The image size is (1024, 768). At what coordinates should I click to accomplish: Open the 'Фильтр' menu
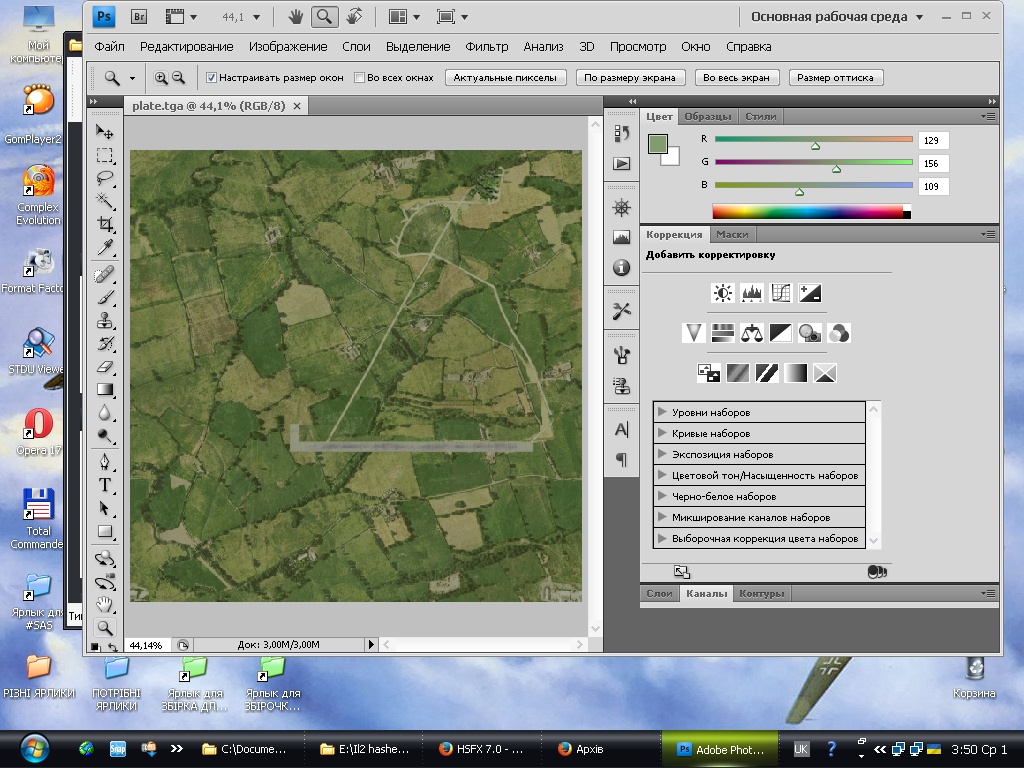pos(487,46)
